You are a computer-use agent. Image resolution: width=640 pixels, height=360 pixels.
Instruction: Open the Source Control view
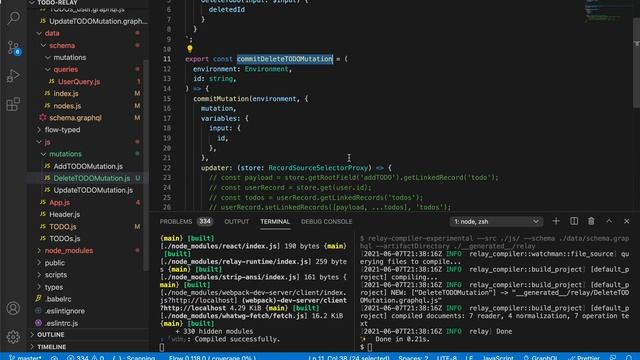tap(13, 48)
